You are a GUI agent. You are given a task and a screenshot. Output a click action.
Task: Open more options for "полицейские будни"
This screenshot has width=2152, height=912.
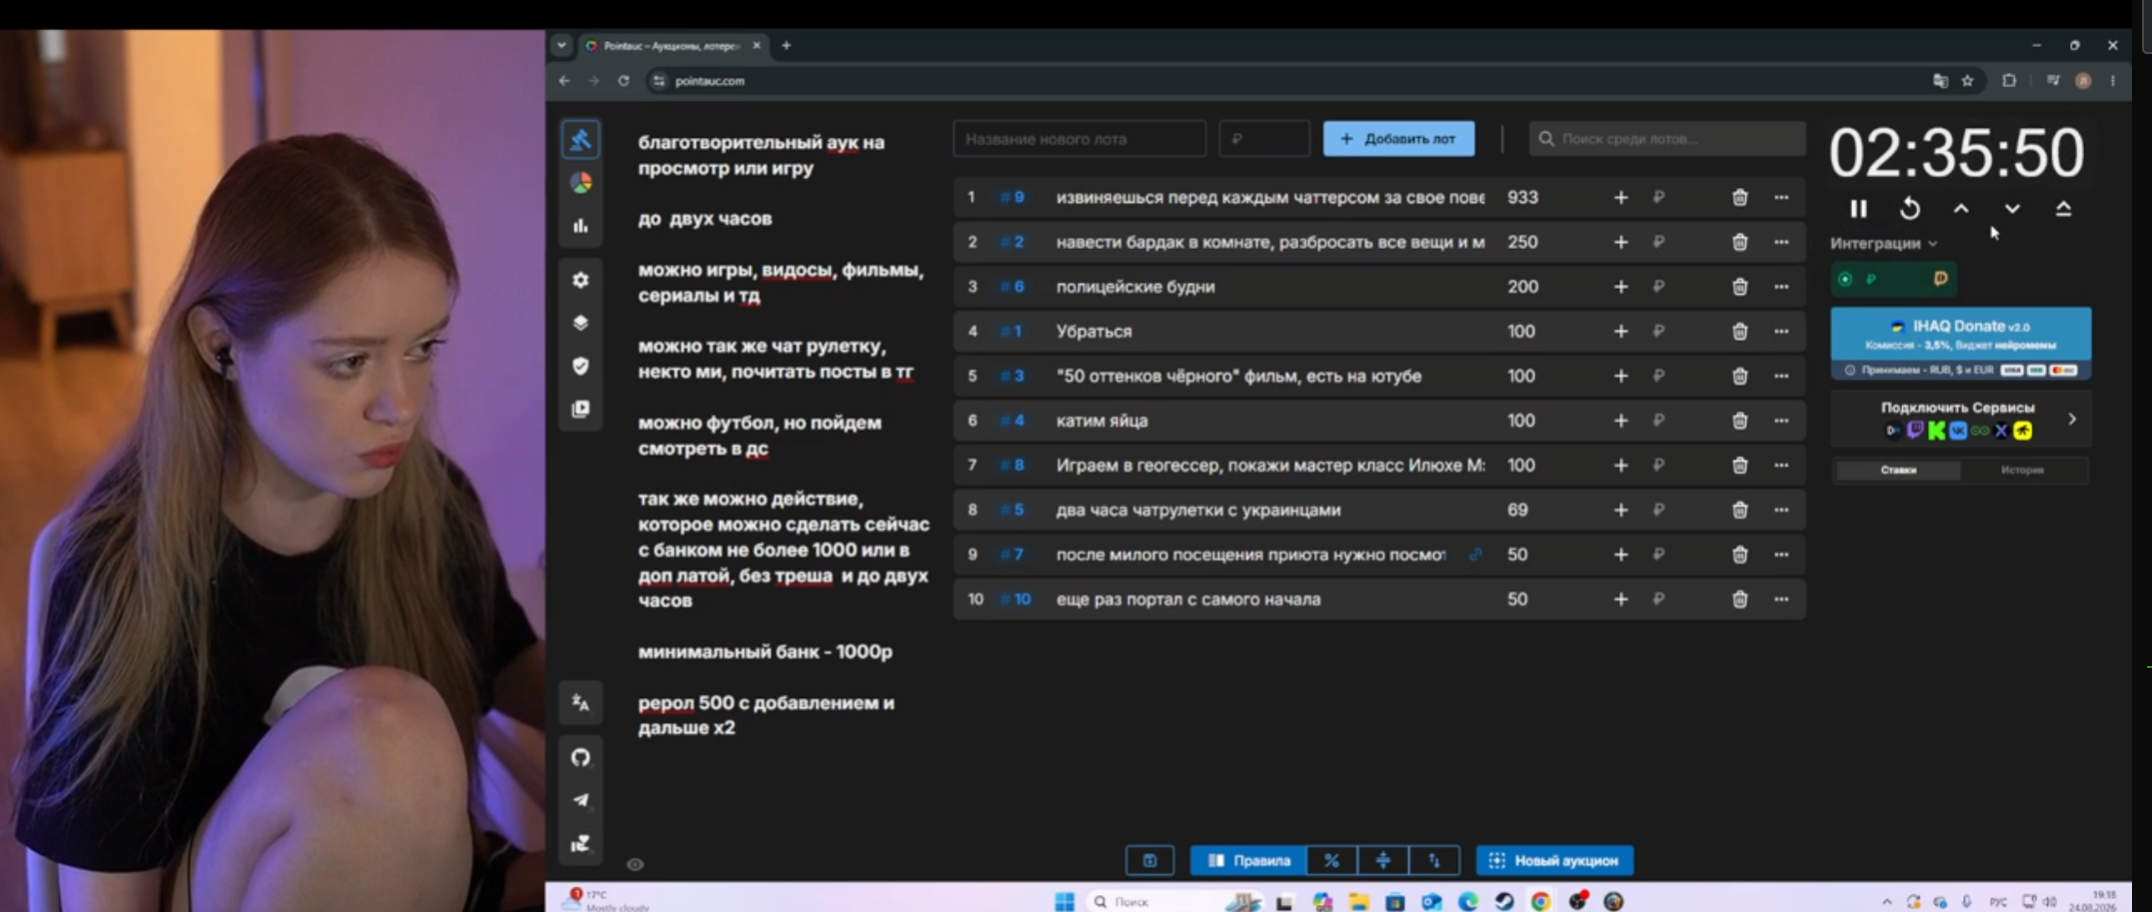pyautogui.click(x=1782, y=287)
